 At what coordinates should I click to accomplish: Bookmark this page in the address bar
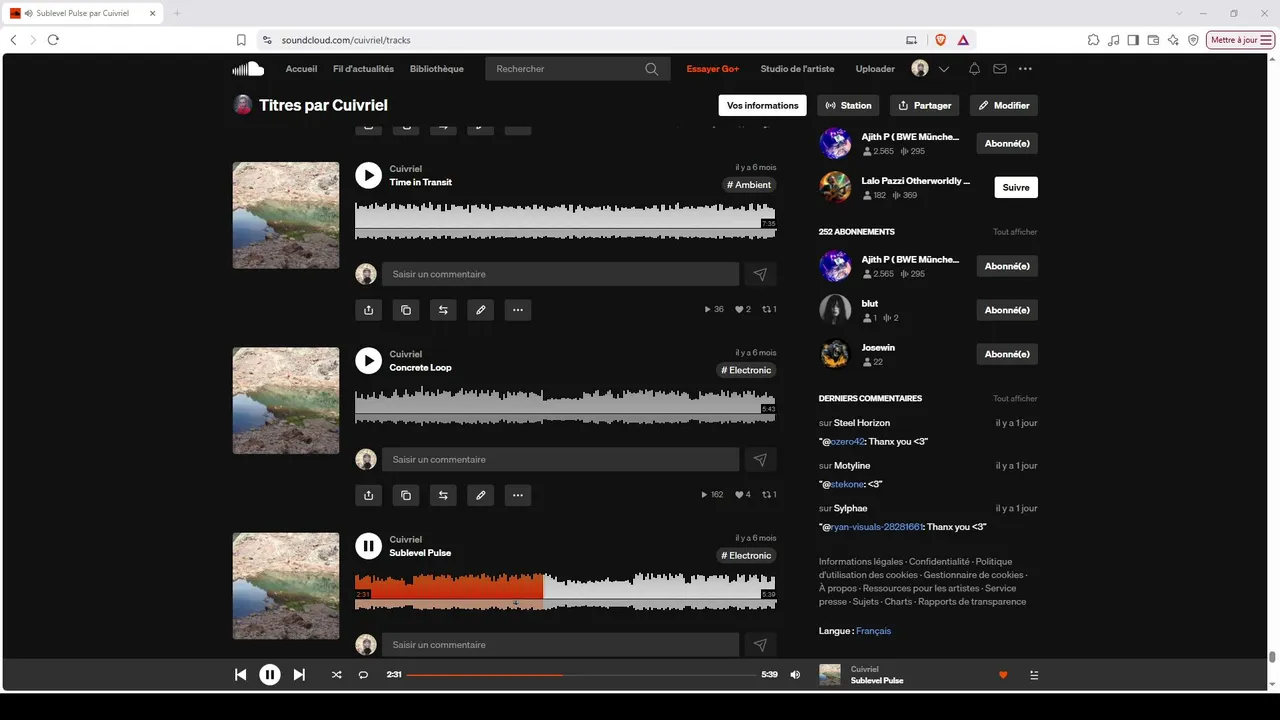241,40
